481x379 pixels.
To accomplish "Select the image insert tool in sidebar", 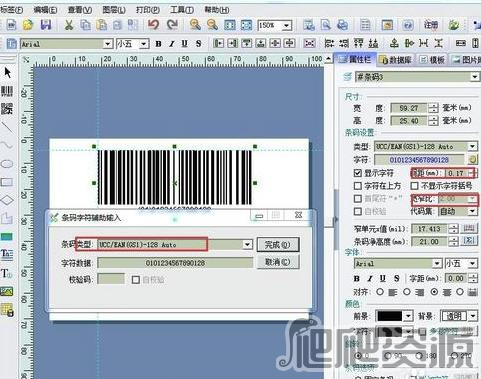I will click(x=7, y=291).
